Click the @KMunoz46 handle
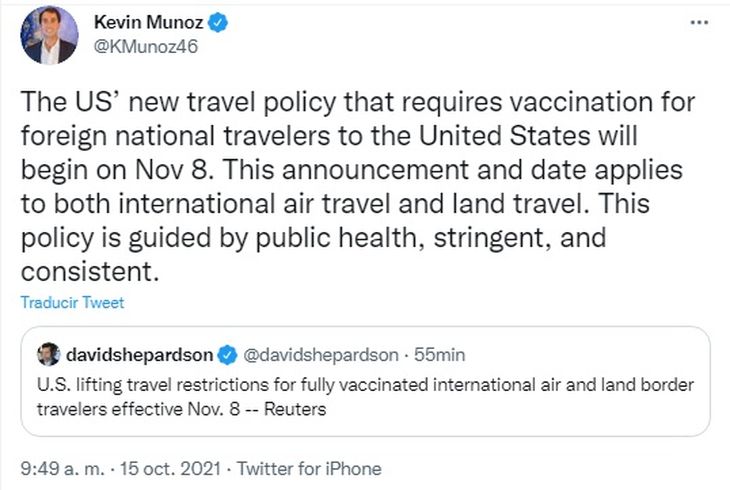 tap(137, 46)
